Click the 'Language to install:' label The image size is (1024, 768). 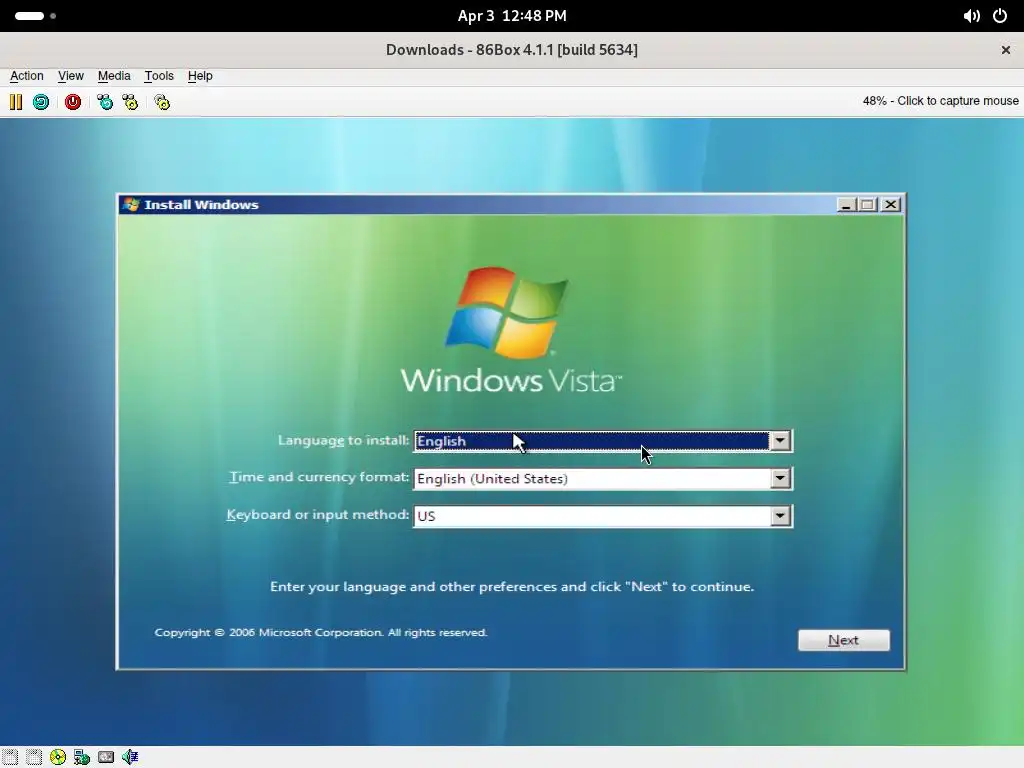(344, 440)
